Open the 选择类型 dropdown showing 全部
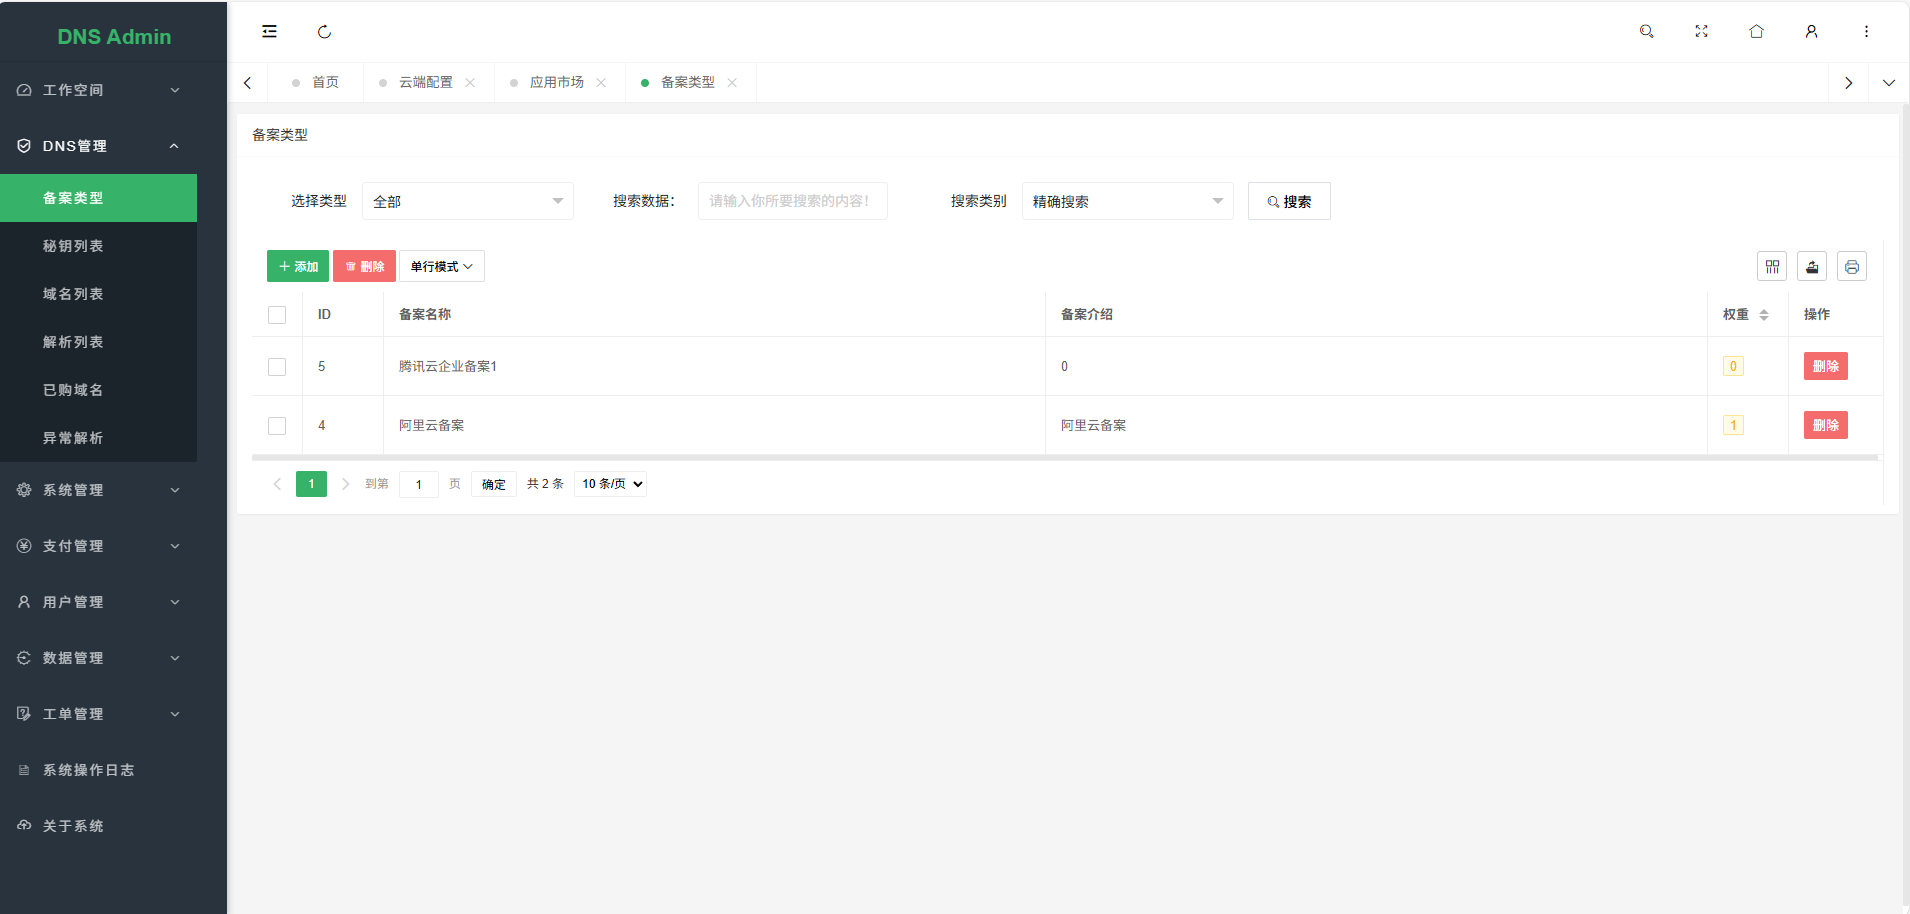1910x914 pixels. click(467, 202)
